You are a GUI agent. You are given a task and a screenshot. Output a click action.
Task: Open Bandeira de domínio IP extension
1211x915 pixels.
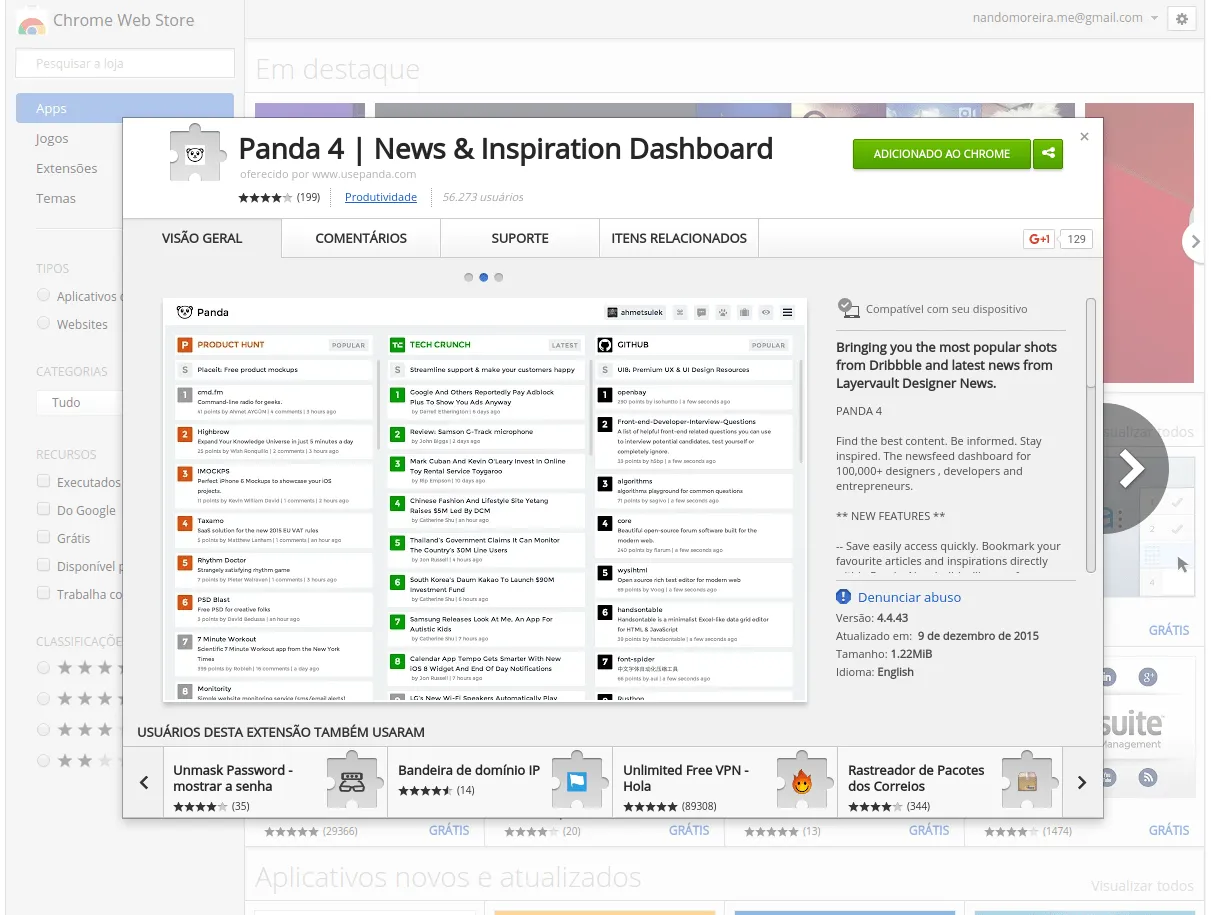click(x=468, y=770)
